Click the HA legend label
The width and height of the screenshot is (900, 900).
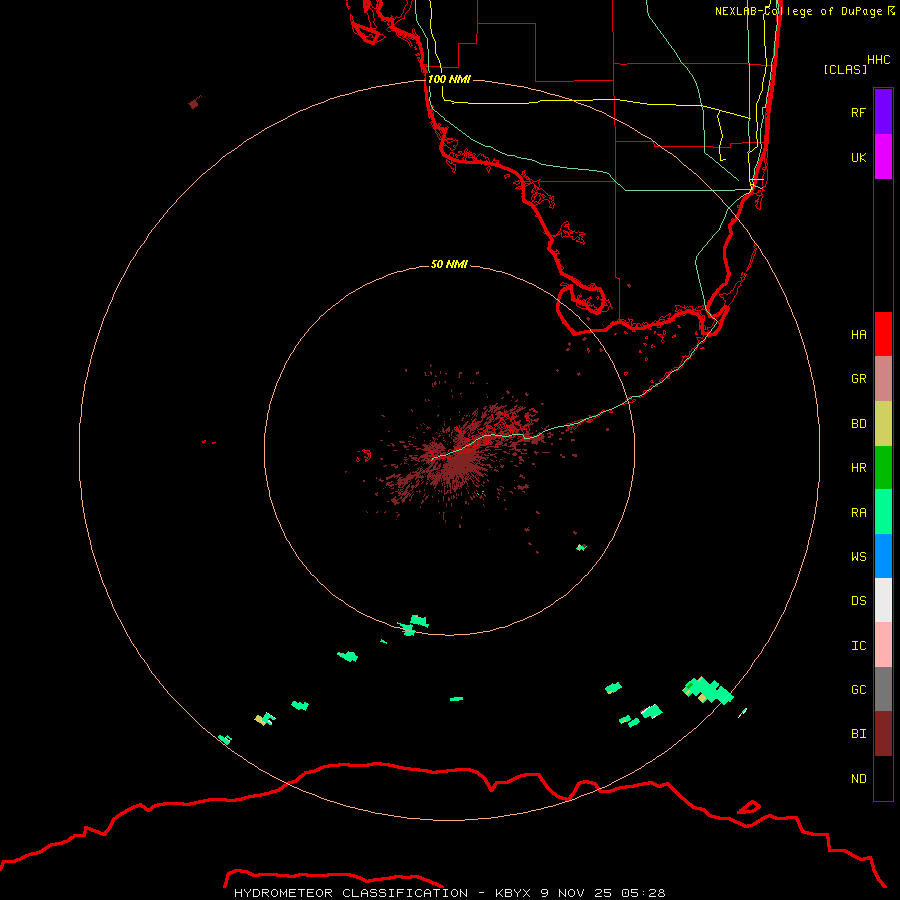(x=858, y=335)
